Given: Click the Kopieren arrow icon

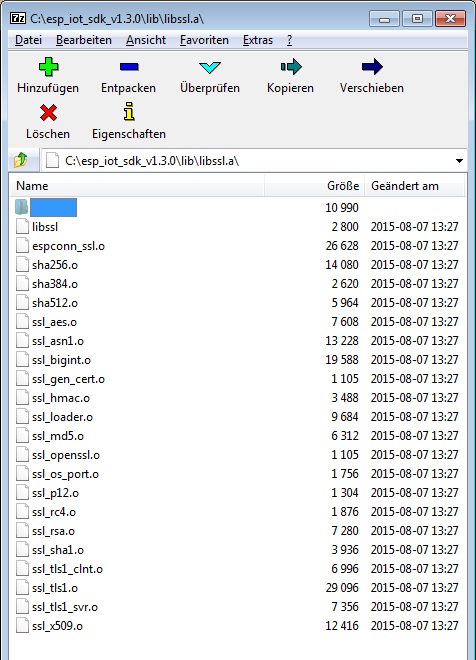Looking at the screenshot, I should click(291, 67).
